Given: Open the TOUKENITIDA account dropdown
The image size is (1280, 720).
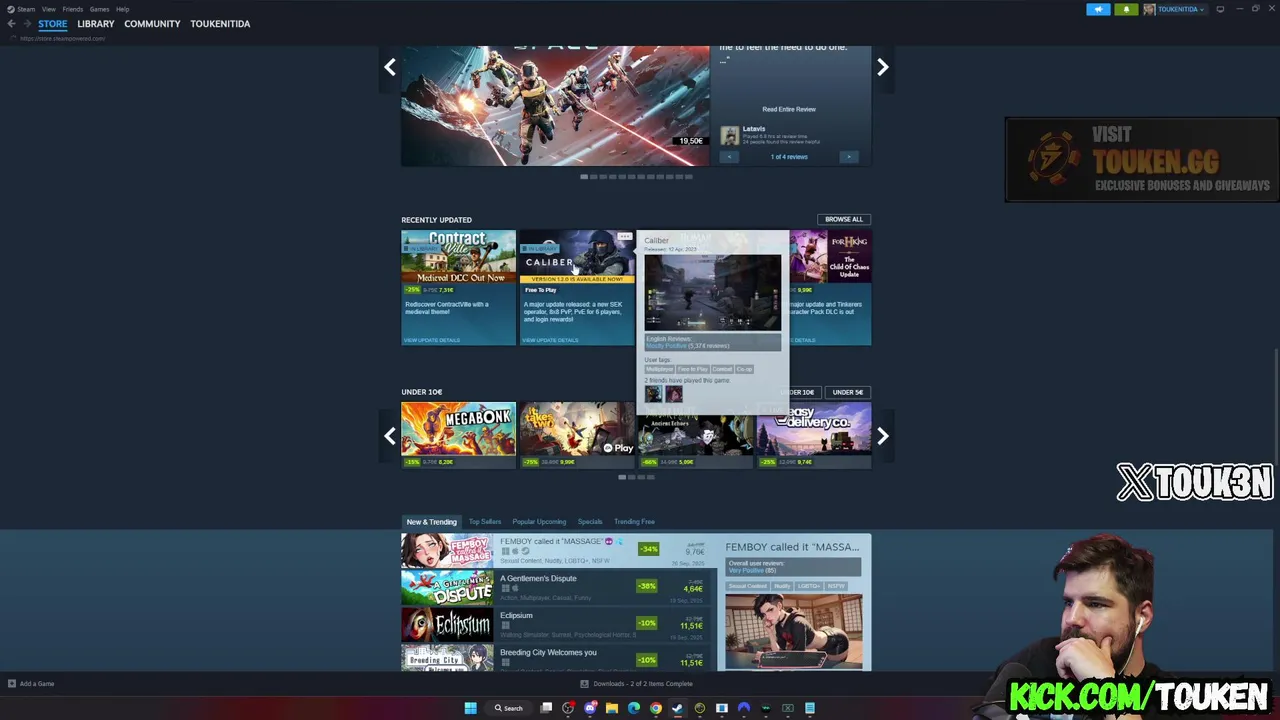Looking at the screenshot, I should pyautogui.click(x=1181, y=9).
